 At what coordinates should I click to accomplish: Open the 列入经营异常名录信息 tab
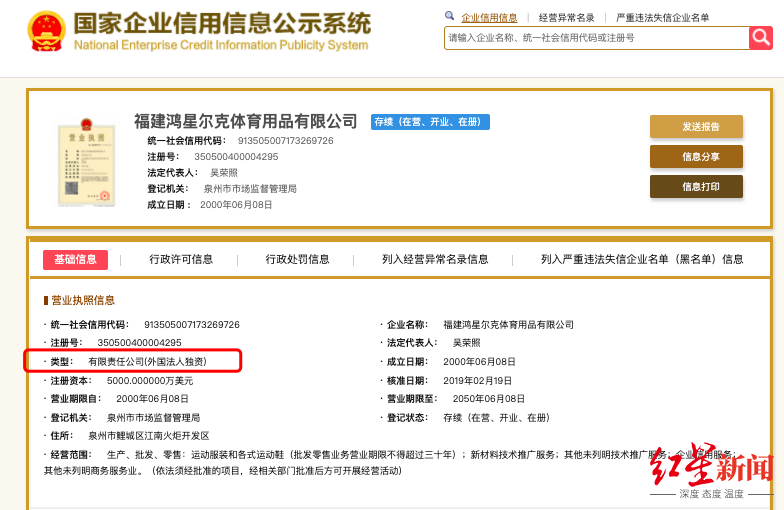pyautogui.click(x=435, y=260)
